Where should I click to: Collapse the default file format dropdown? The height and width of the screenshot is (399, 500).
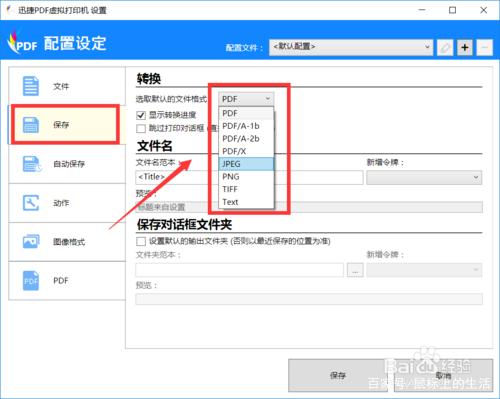[246, 99]
